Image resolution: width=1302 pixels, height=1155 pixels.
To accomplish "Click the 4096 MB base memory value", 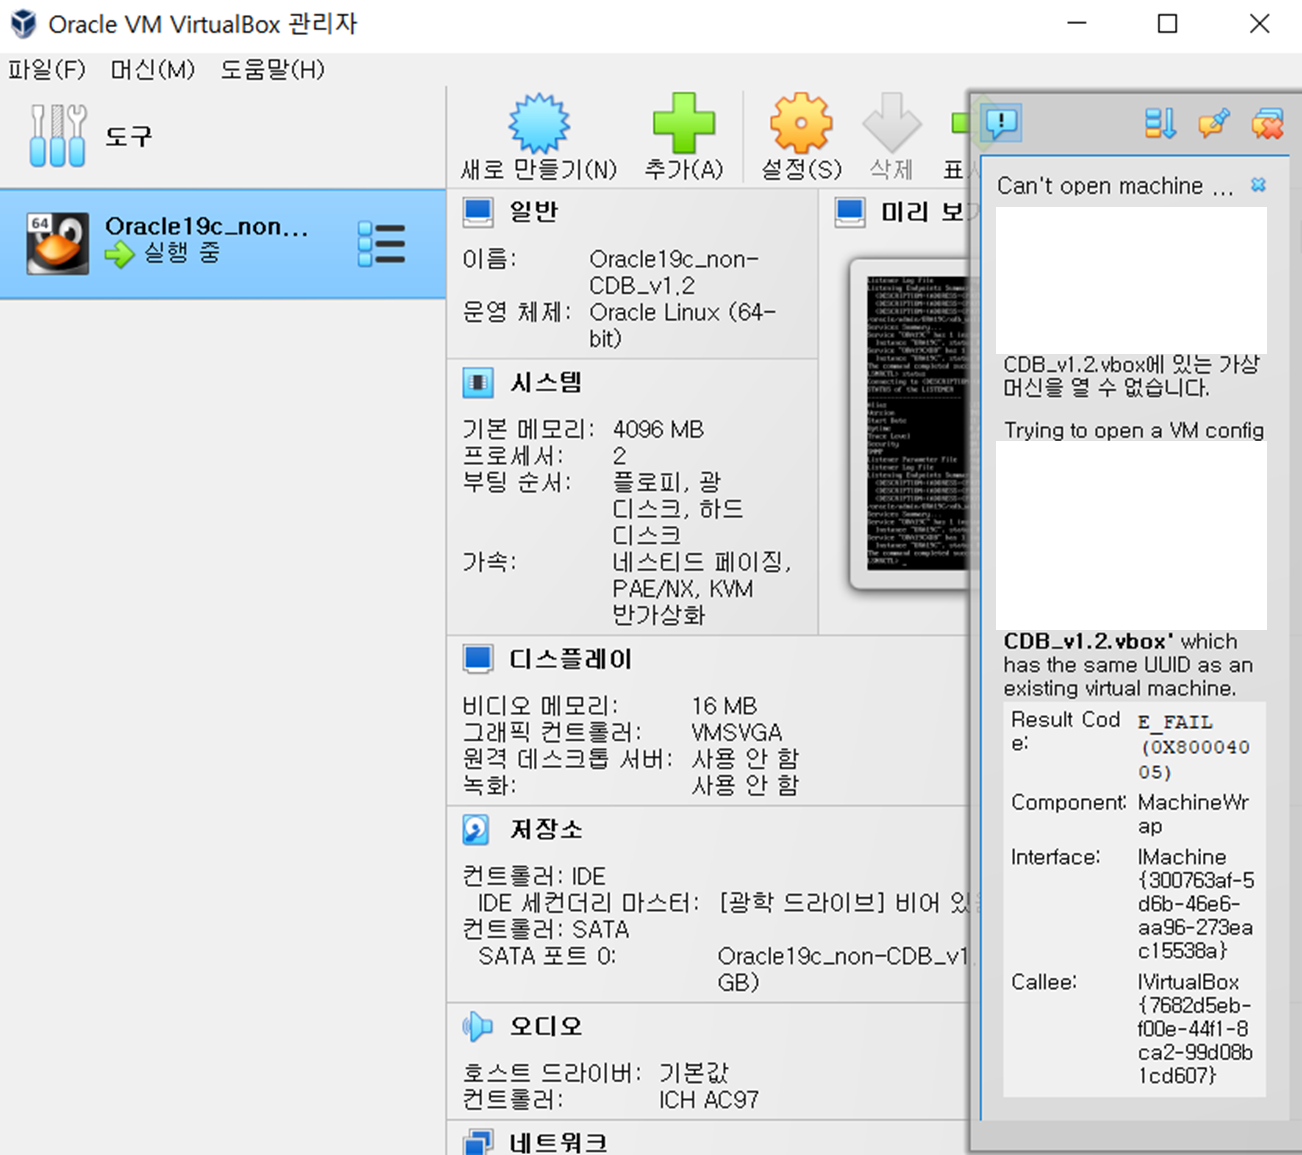I will (658, 429).
